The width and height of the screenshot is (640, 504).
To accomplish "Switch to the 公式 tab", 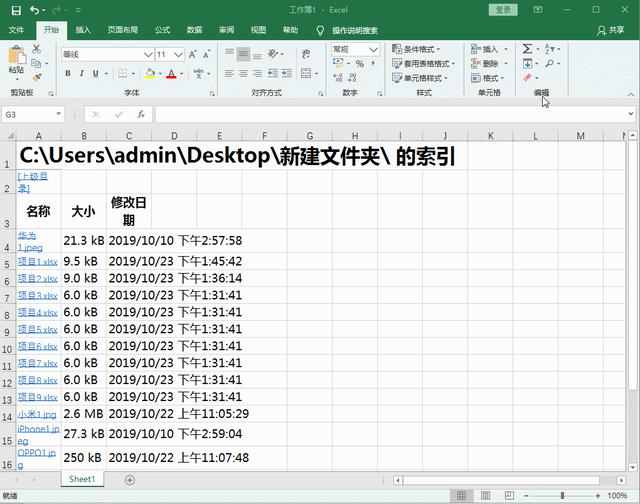I will pos(162,30).
